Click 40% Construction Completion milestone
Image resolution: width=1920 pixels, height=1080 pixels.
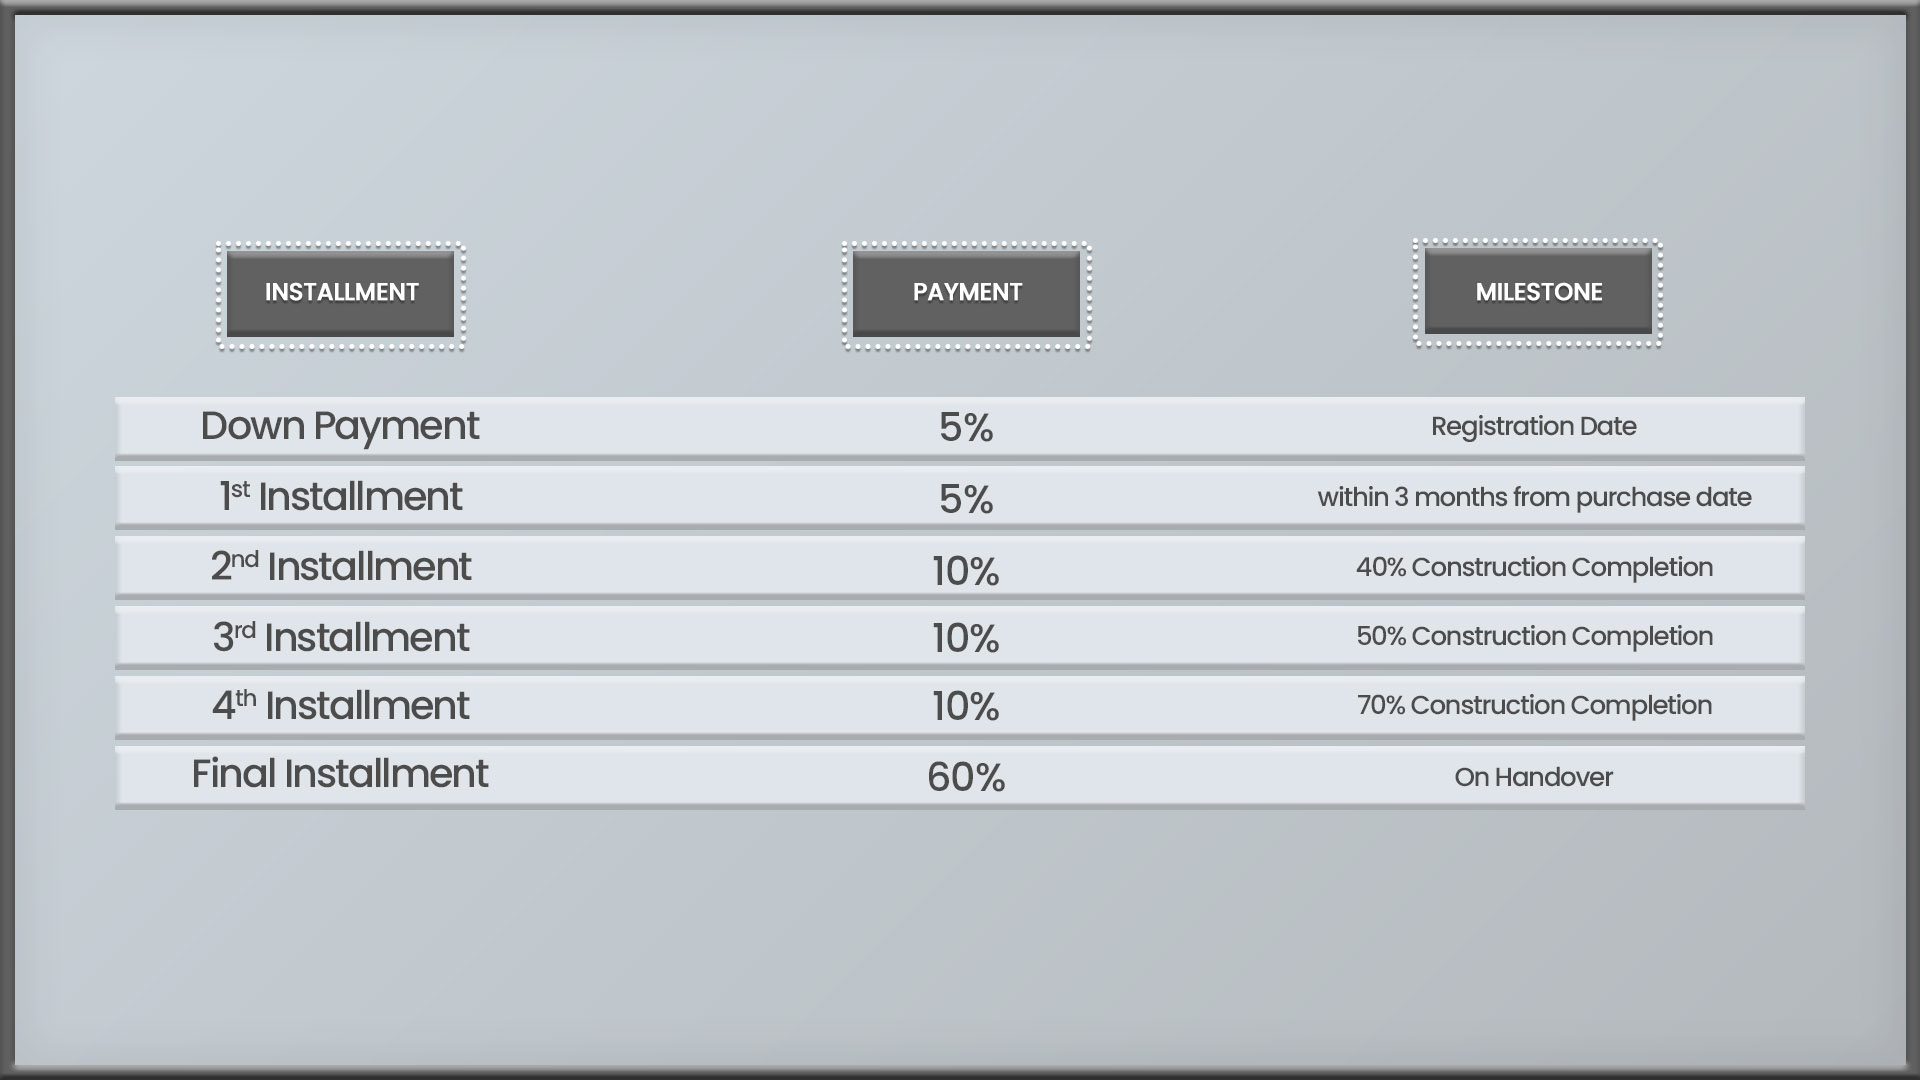coord(1534,567)
